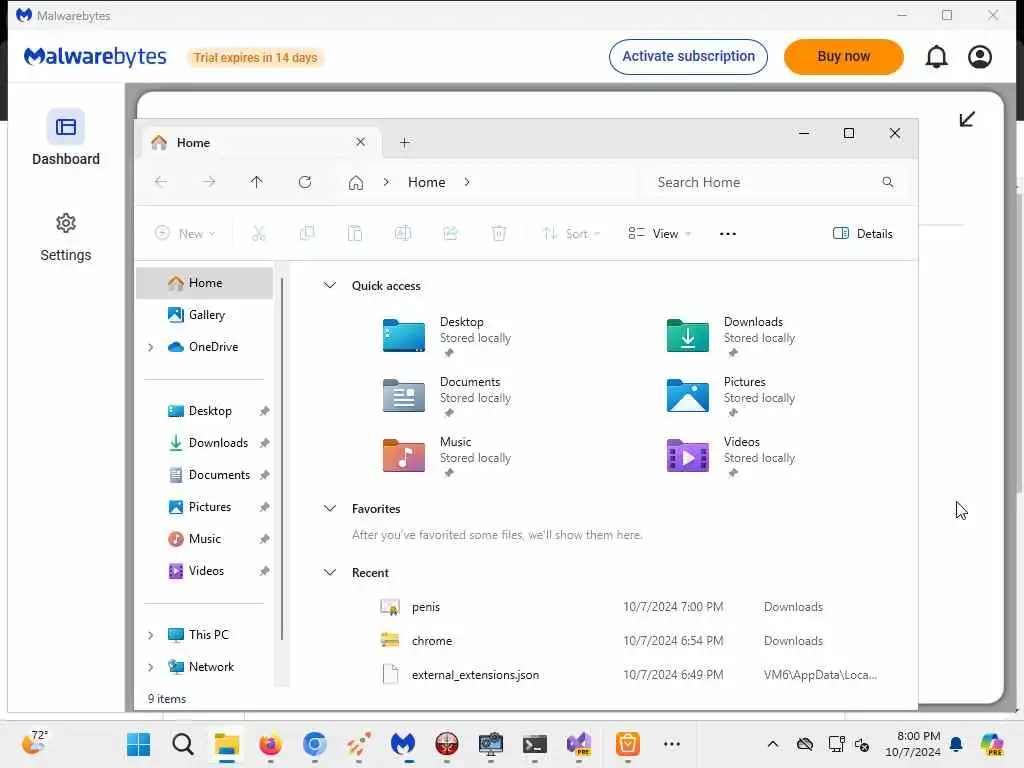This screenshot has width=1024, height=768.
Task: Select Documents in navigation pane
Action: click(x=204, y=475)
